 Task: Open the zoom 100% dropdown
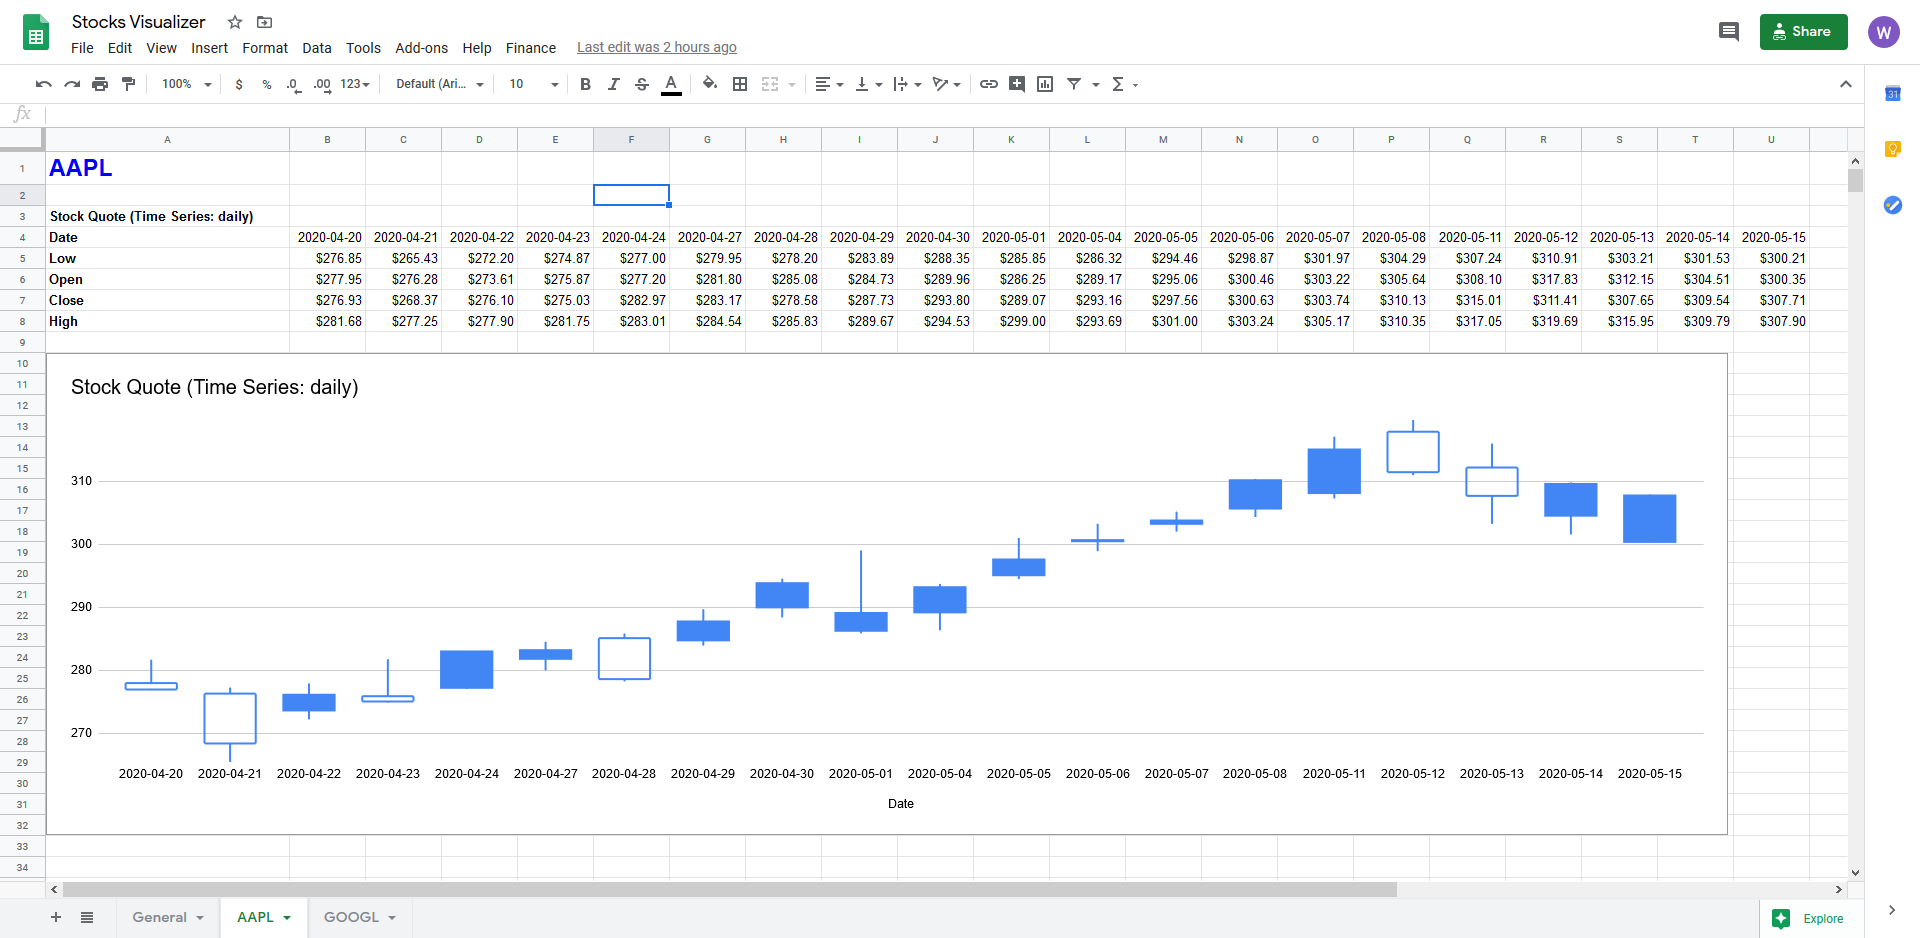click(187, 84)
